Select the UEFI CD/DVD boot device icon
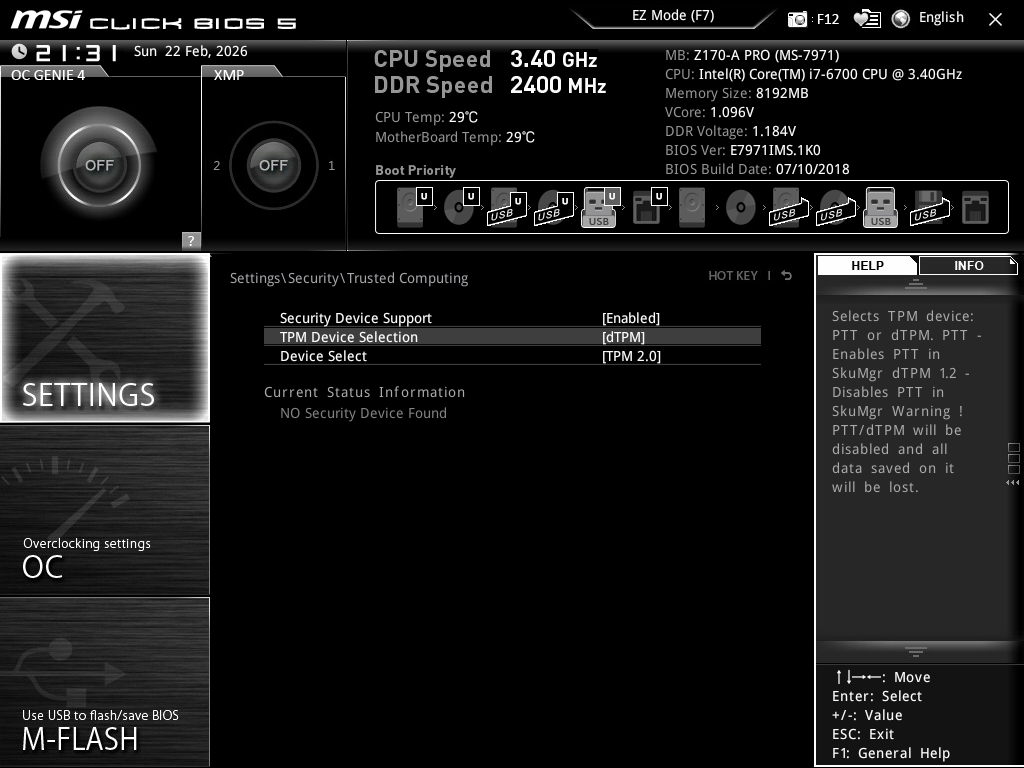Image resolution: width=1024 pixels, height=768 pixels. pyautogui.click(x=461, y=207)
